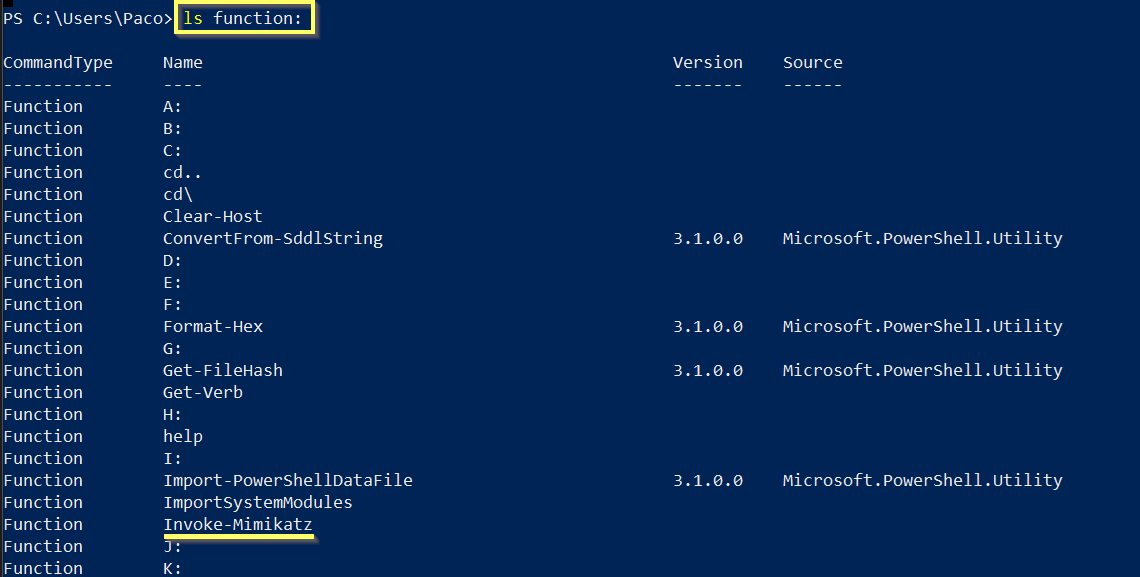Click the Get-FileHash function name
1140x577 pixels.
pos(222,370)
